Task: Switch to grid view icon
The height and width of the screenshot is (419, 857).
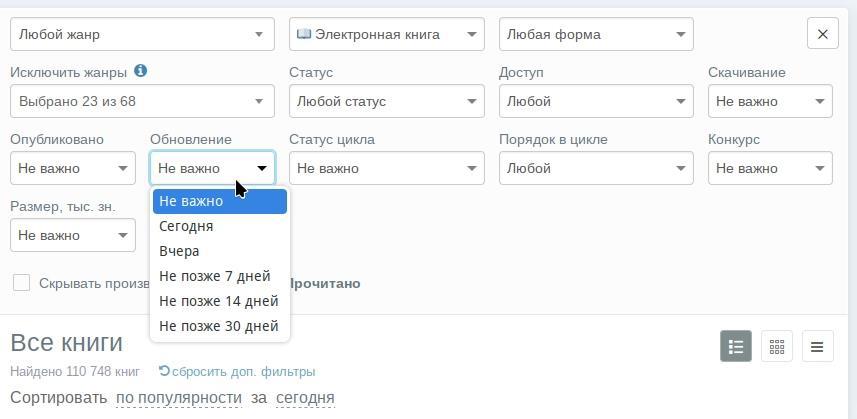Action: (x=777, y=347)
